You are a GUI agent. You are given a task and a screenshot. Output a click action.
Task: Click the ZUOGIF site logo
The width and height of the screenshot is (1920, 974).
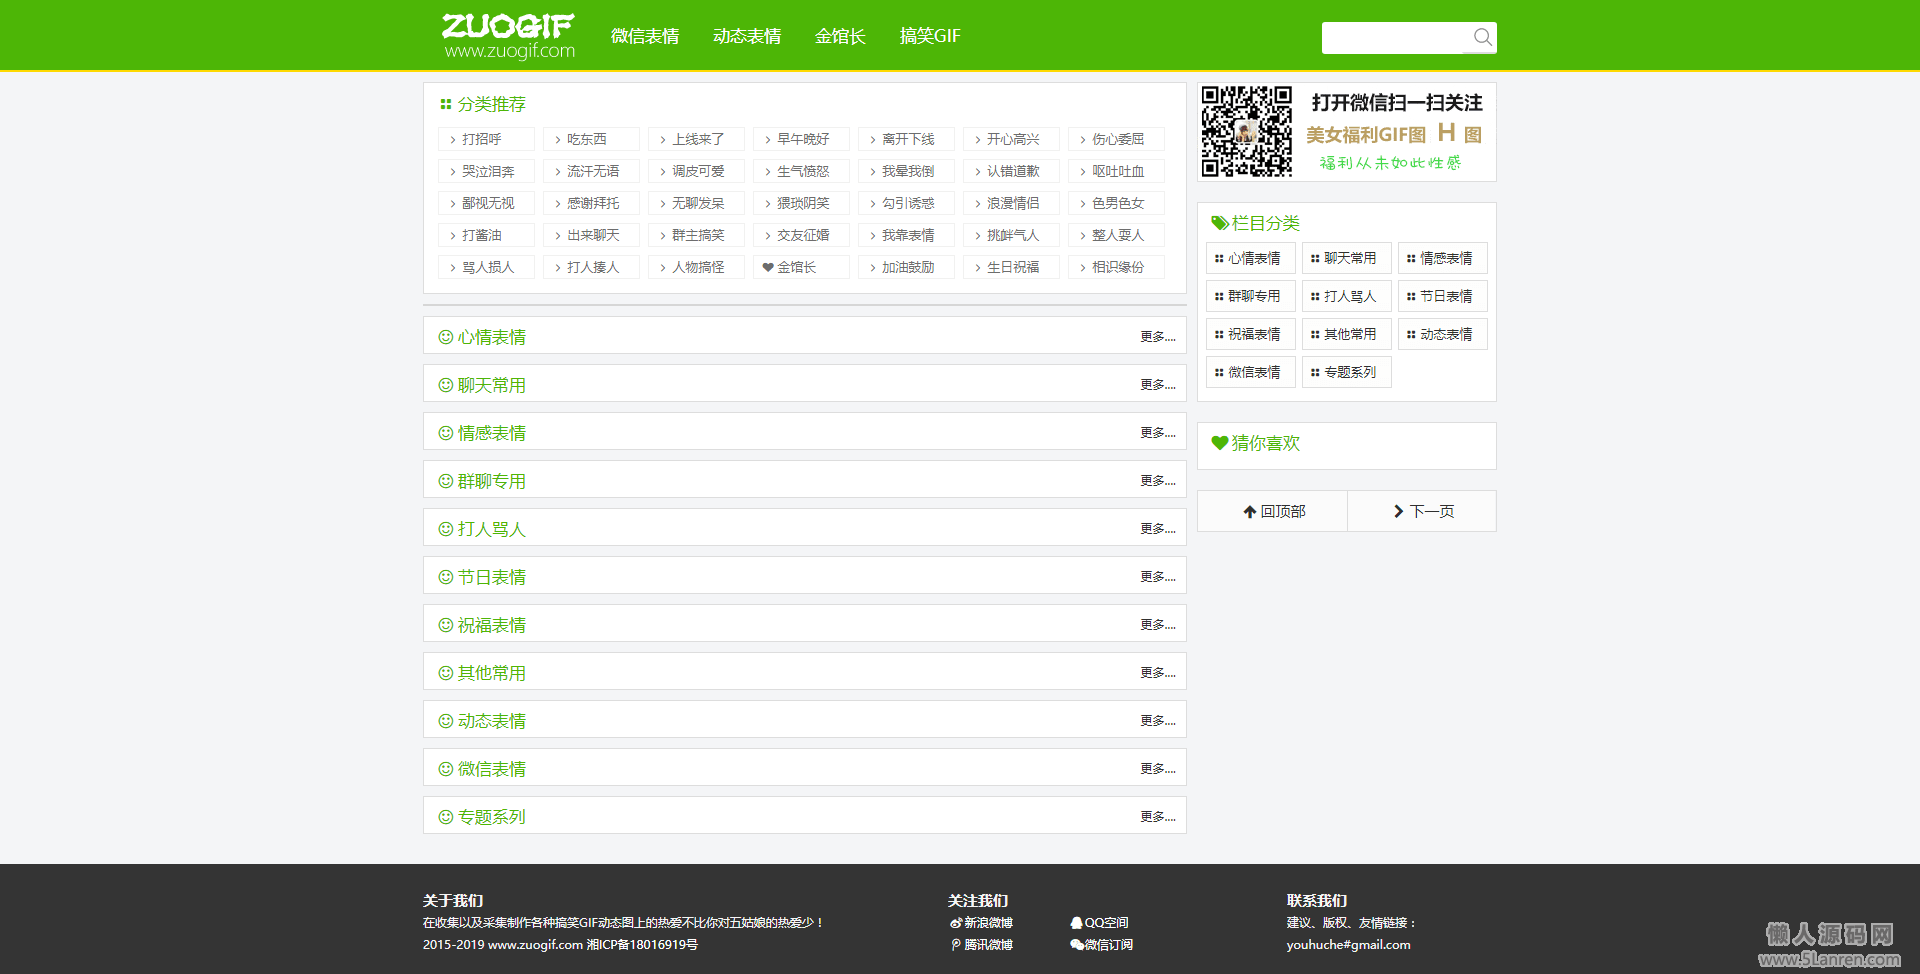[x=508, y=36]
